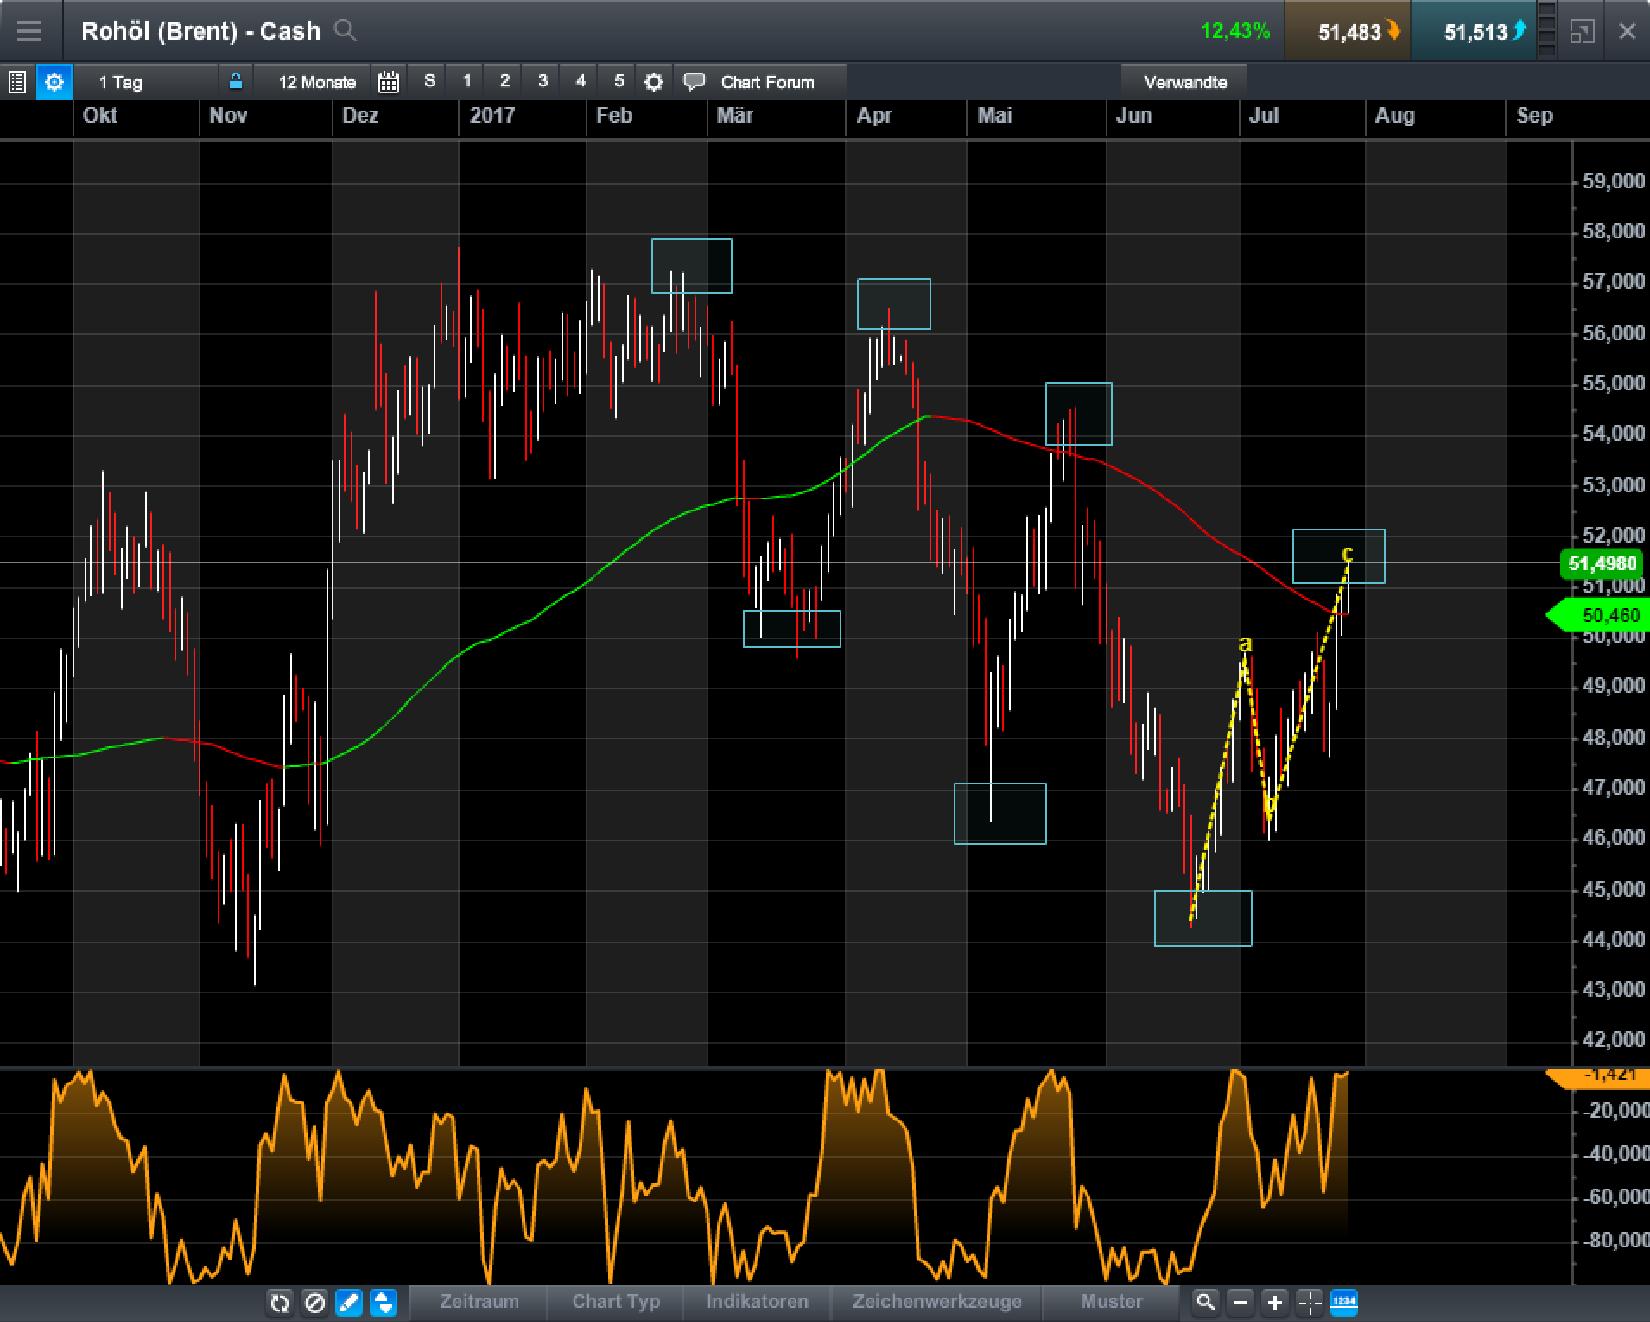1650x1322 pixels.
Task: Open the Indikatoren menu
Action: pyautogui.click(x=757, y=1303)
